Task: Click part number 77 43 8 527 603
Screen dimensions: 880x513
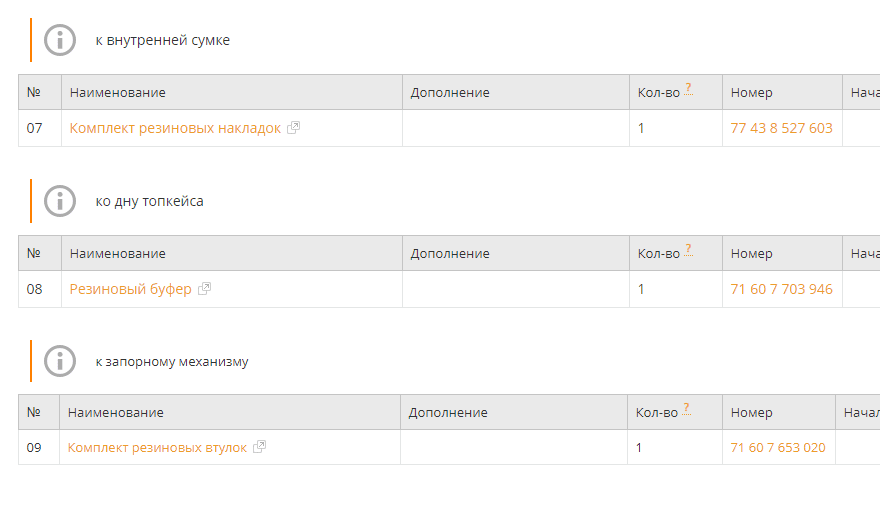Action: 781,128
